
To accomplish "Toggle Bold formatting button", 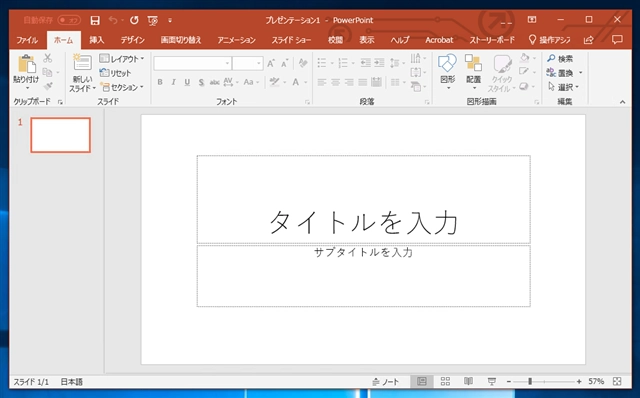I will [160, 82].
